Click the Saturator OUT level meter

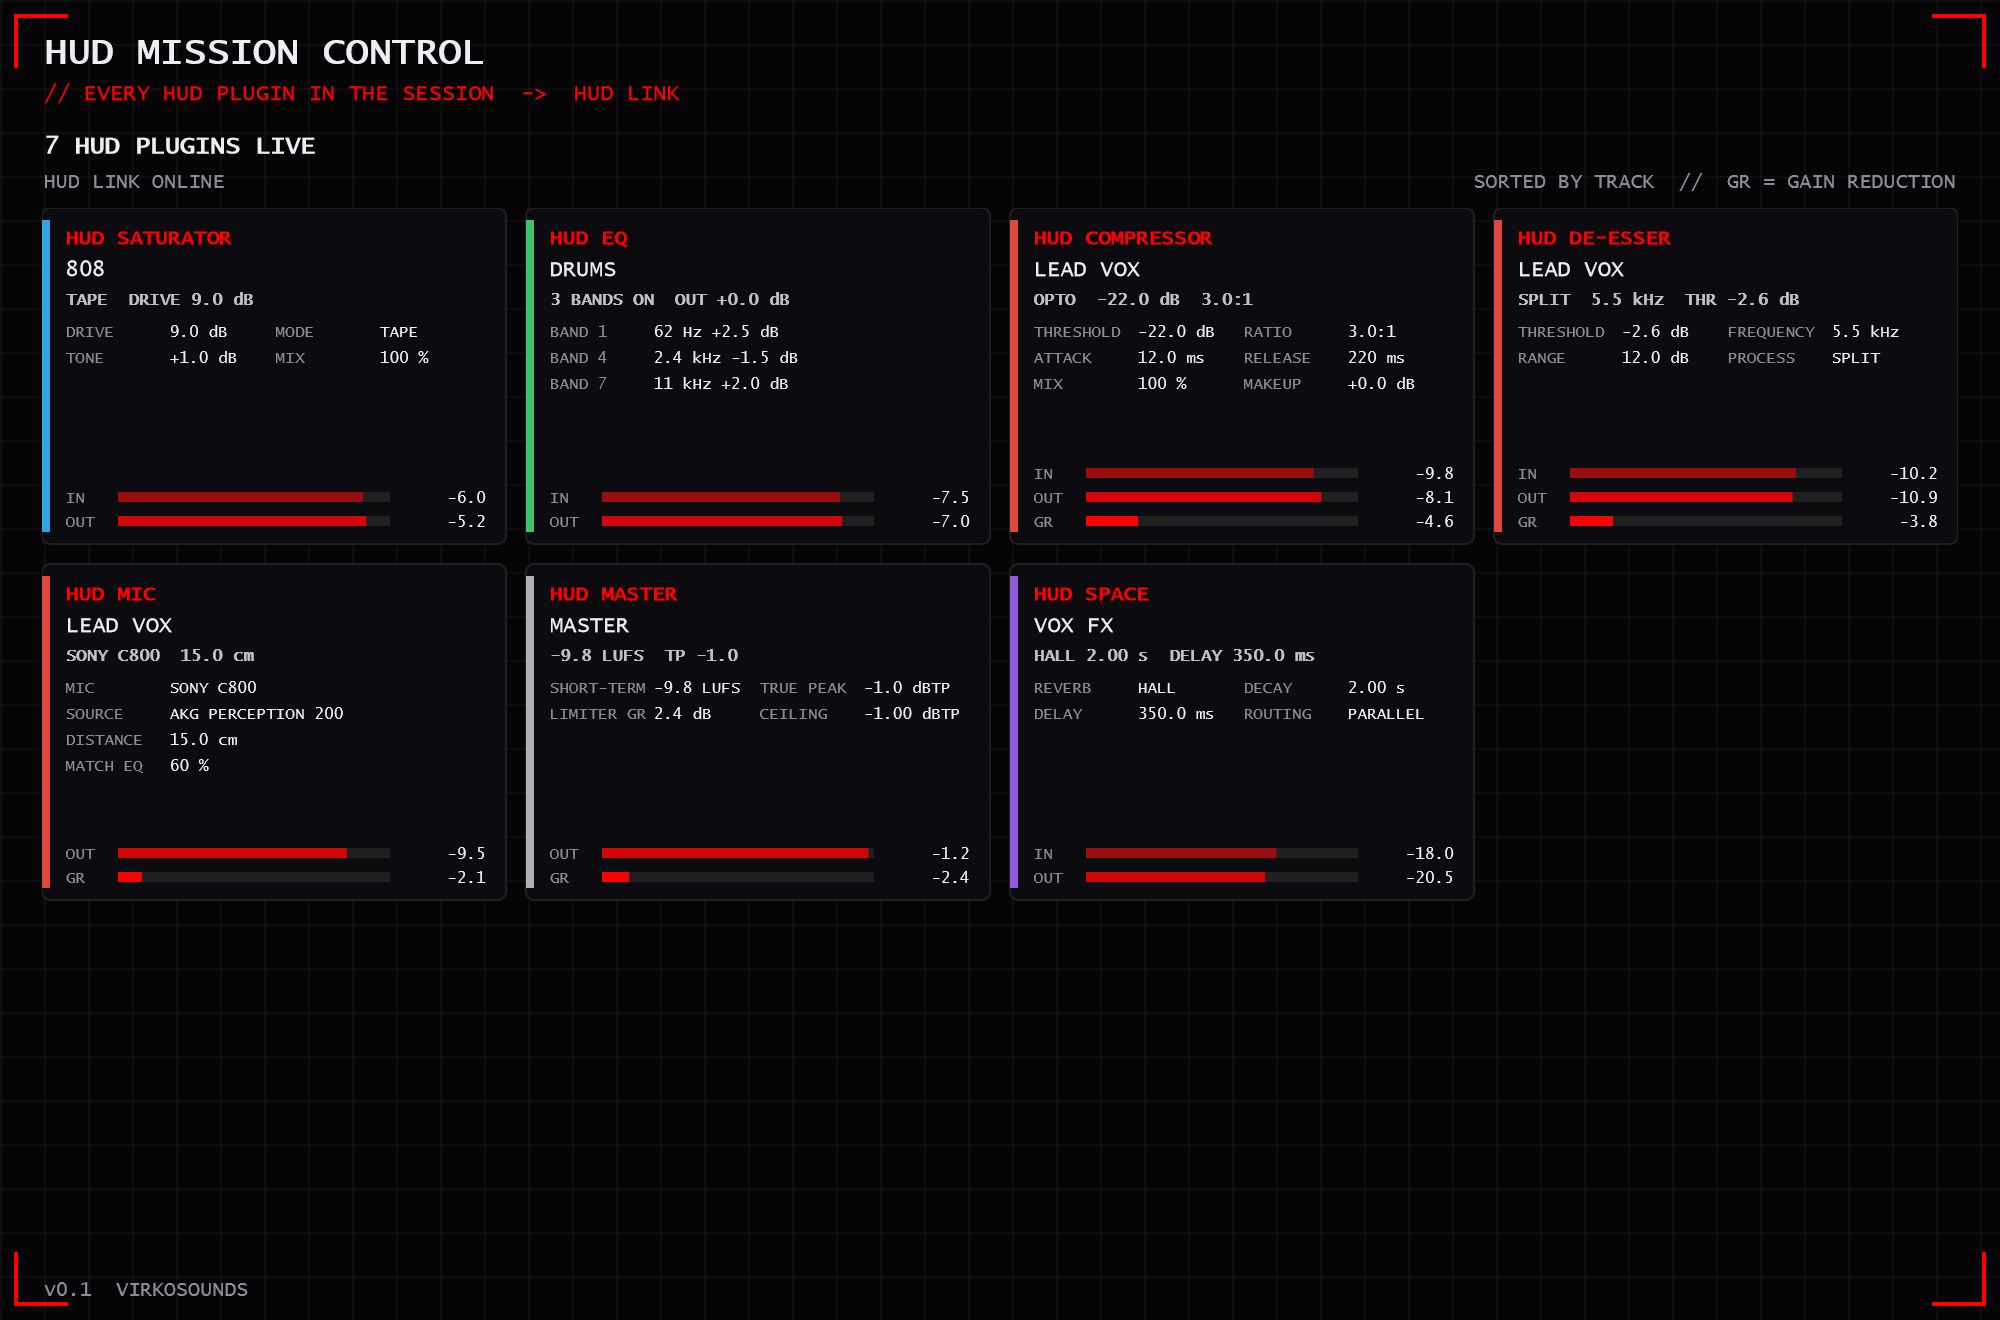click(x=254, y=521)
